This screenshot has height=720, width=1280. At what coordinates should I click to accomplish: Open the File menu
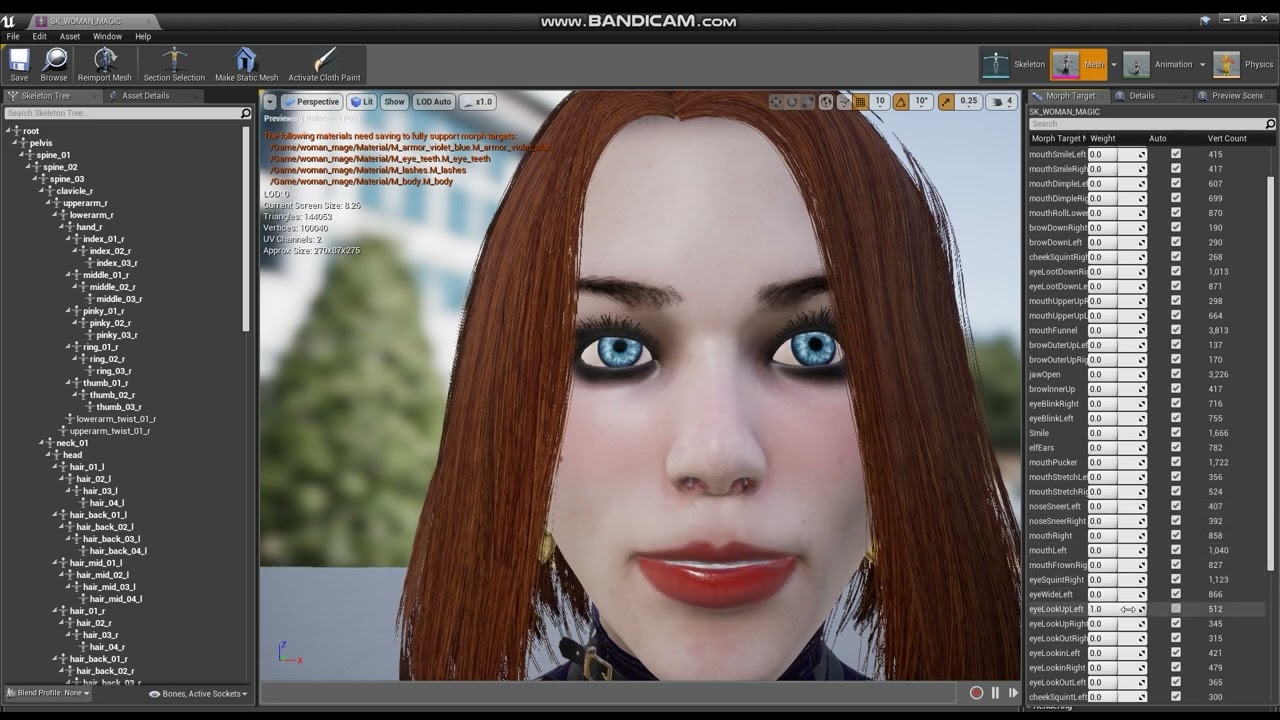point(13,36)
